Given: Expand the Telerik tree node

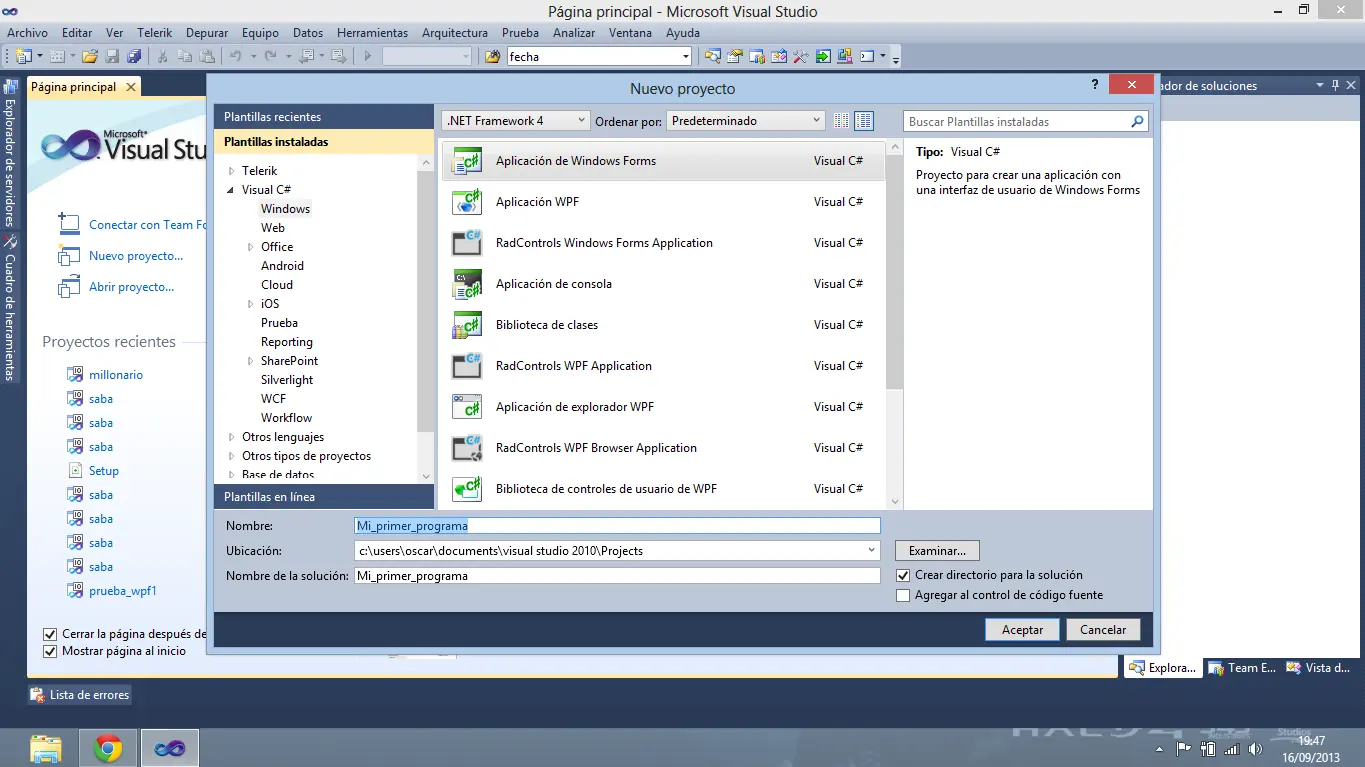Looking at the screenshot, I should pos(232,171).
